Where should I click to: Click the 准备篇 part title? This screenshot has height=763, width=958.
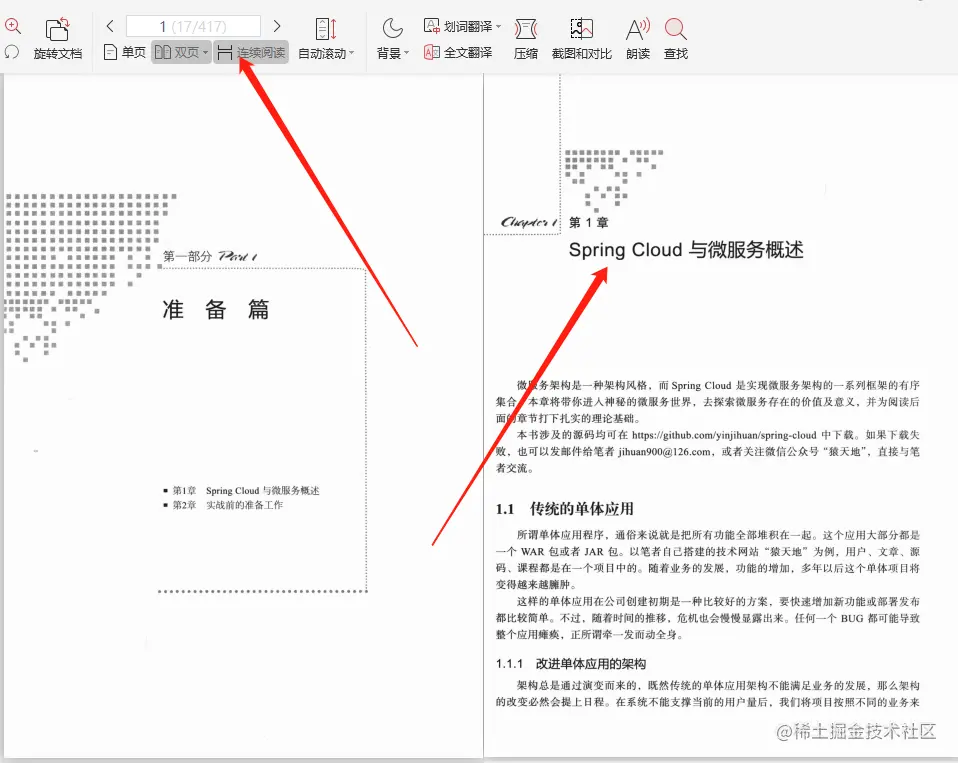pyautogui.click(x=216, y=310)
